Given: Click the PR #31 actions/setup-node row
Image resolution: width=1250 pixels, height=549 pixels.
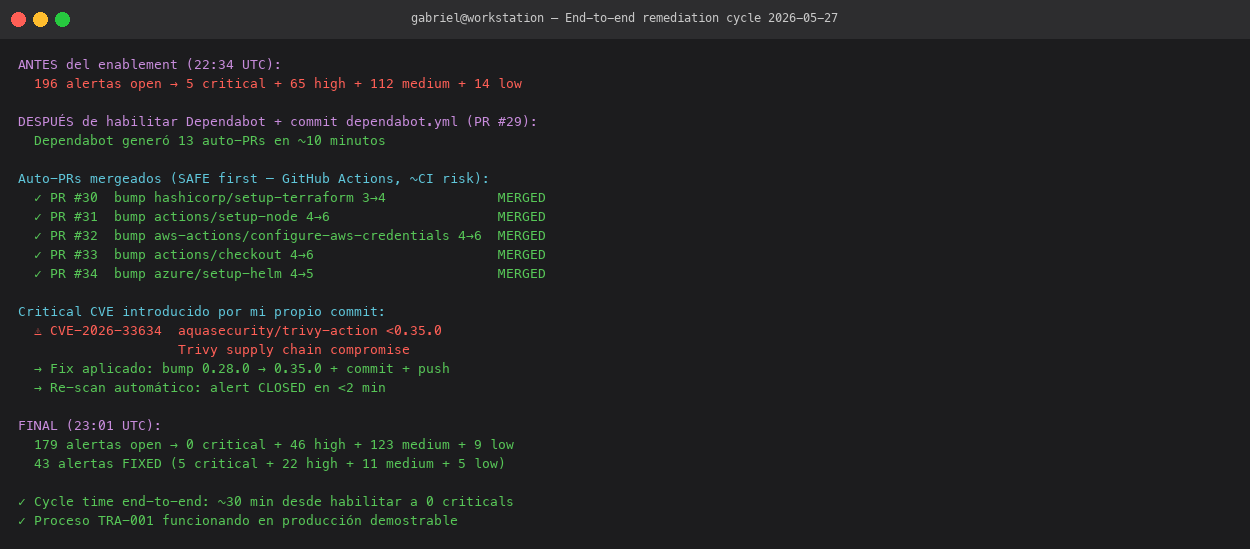Looking at the screenshot, I should tap(290, 217).
